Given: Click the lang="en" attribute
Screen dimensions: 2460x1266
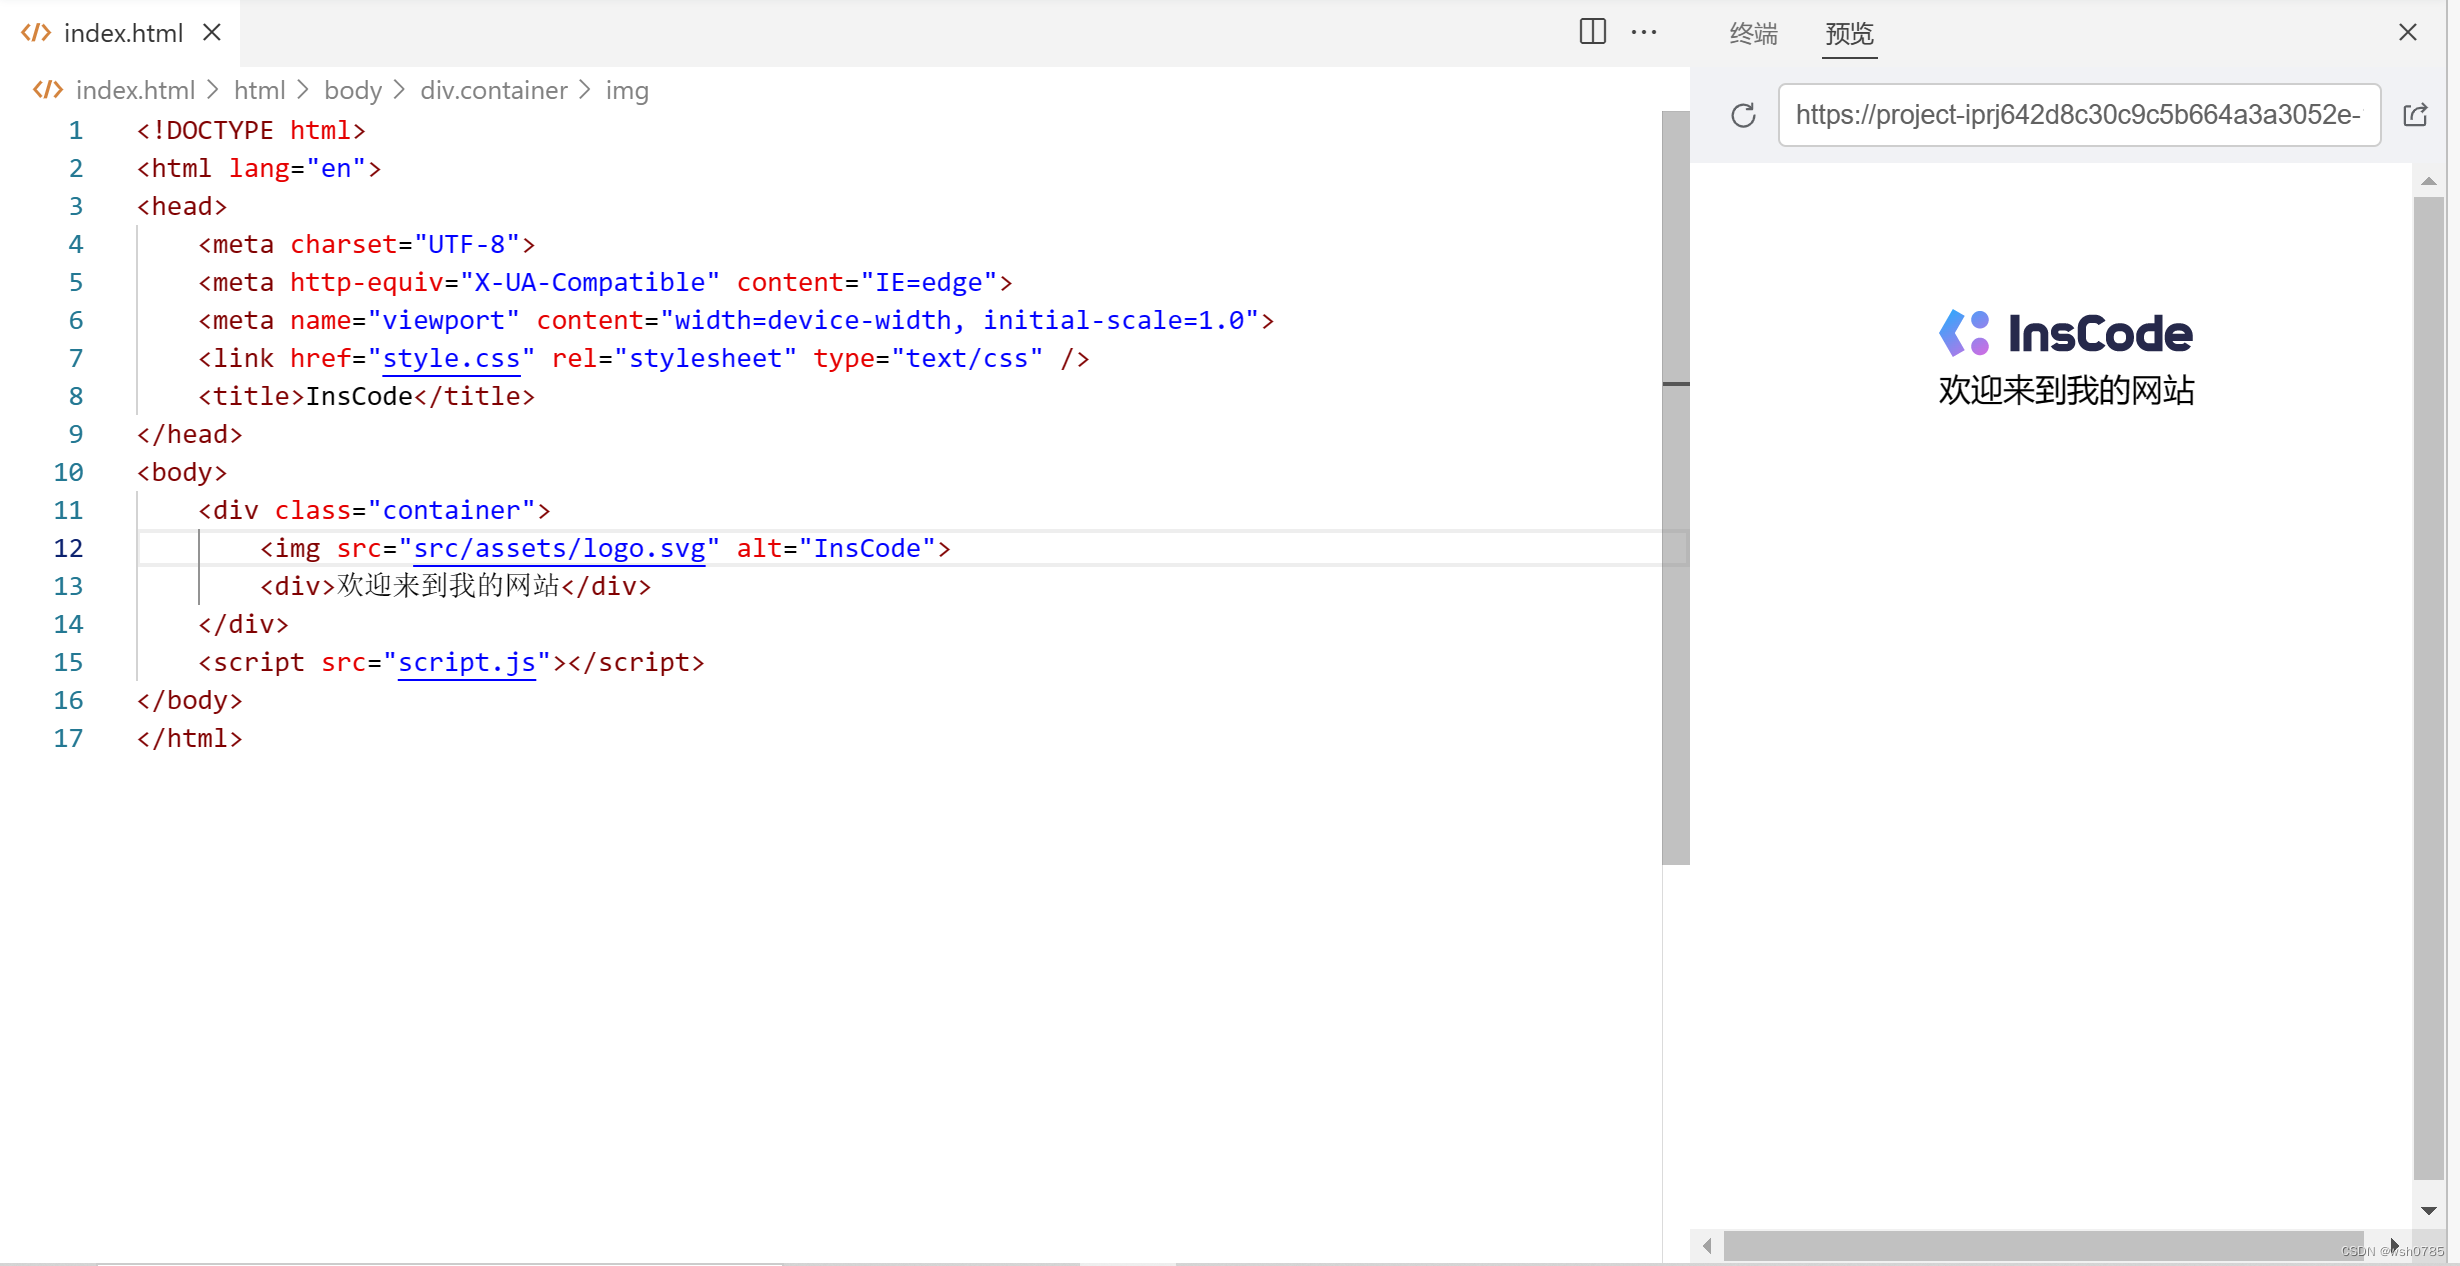Looking at the screenshot, I should [298, 168].
